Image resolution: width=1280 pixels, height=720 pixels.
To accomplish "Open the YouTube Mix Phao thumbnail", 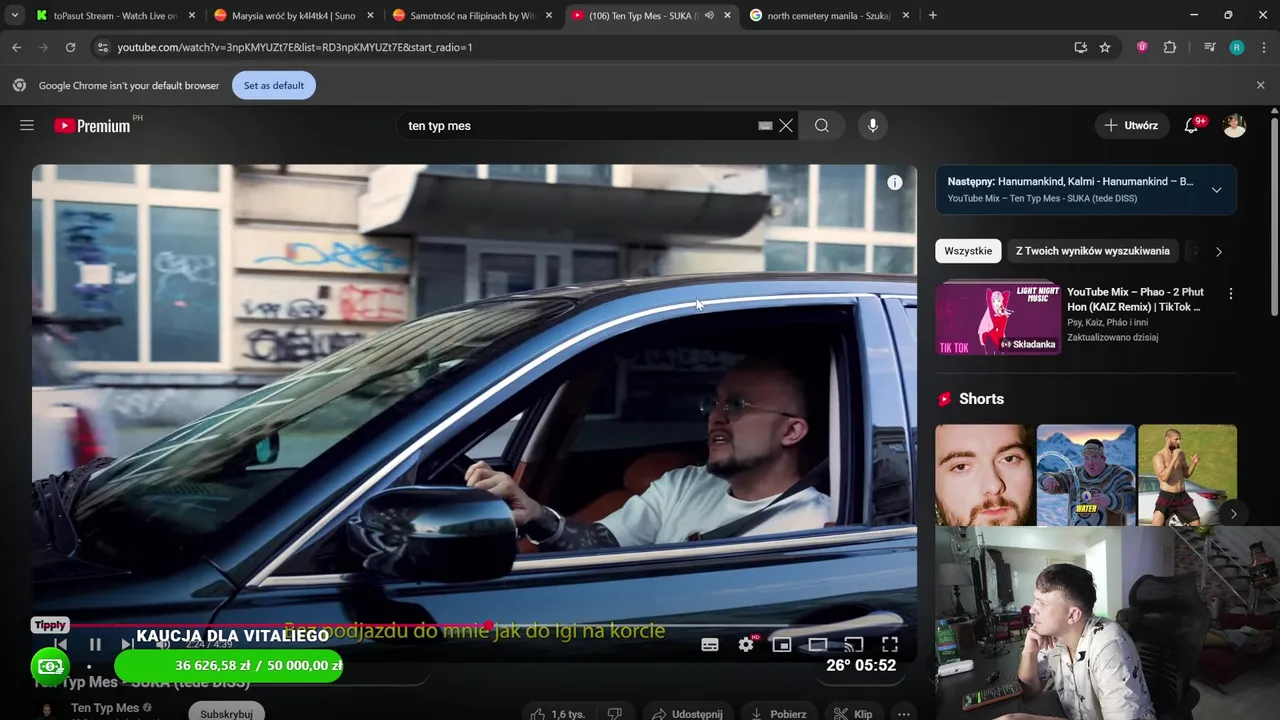I will coord(998,319).
